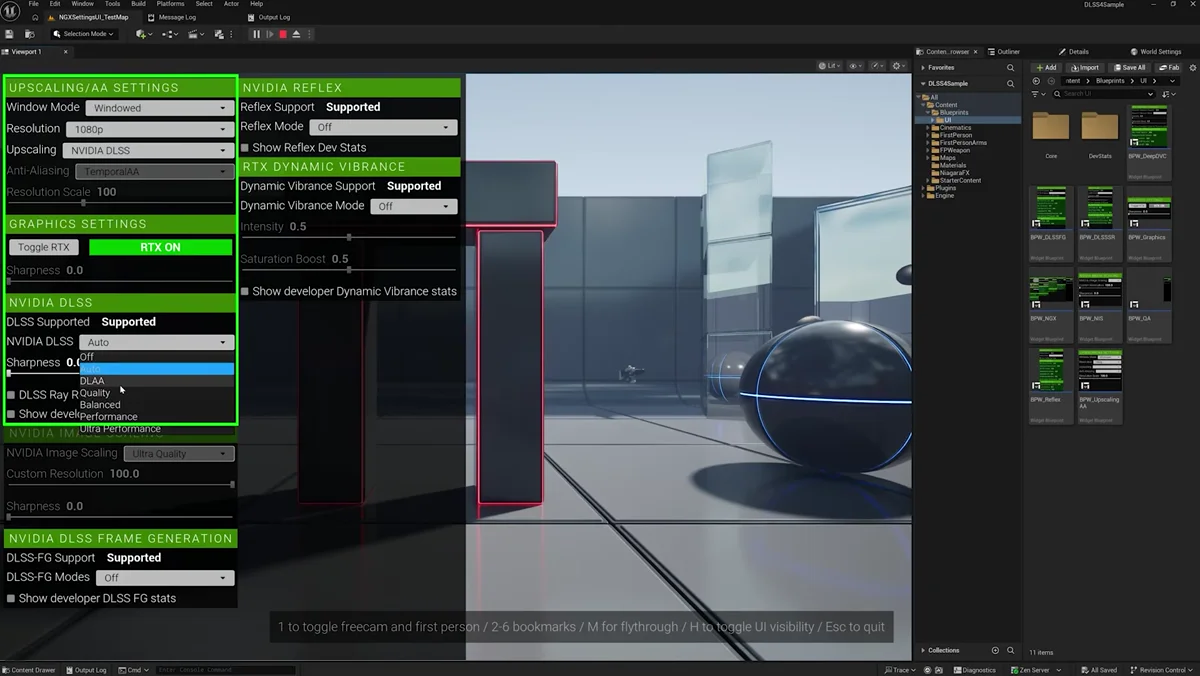Click the Add collection plus icon
Image resolution: width=1200 pixels, height=676 pixels.
pos(995,650)
